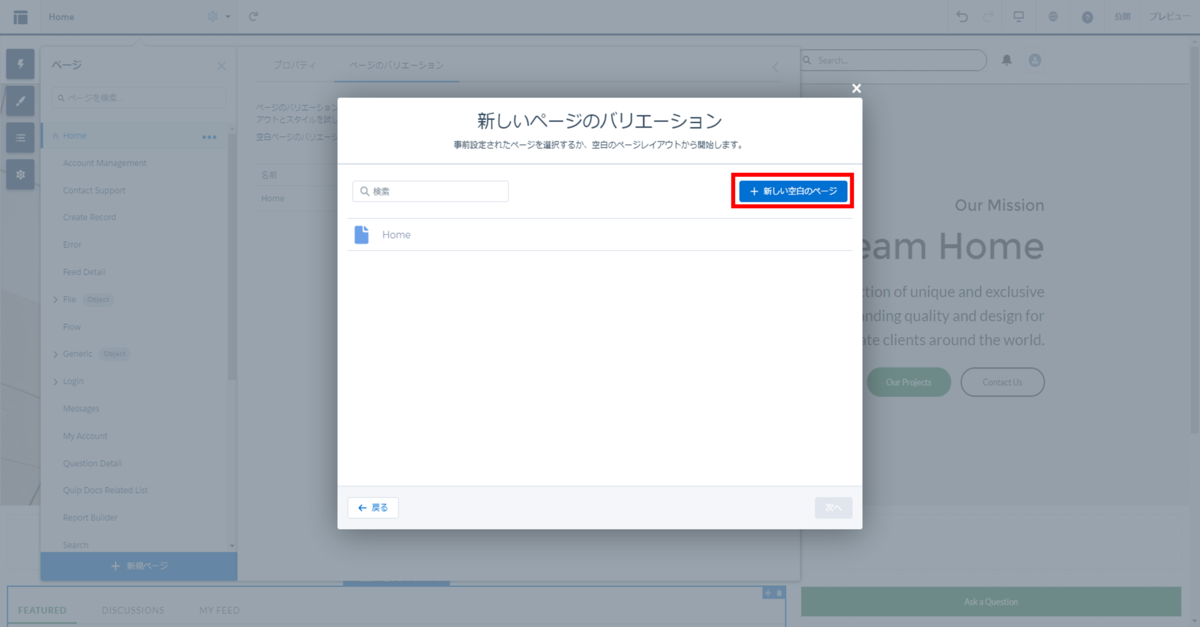
Task: Click the Refresh icon in the top bar
Action: tap(254, 17)
